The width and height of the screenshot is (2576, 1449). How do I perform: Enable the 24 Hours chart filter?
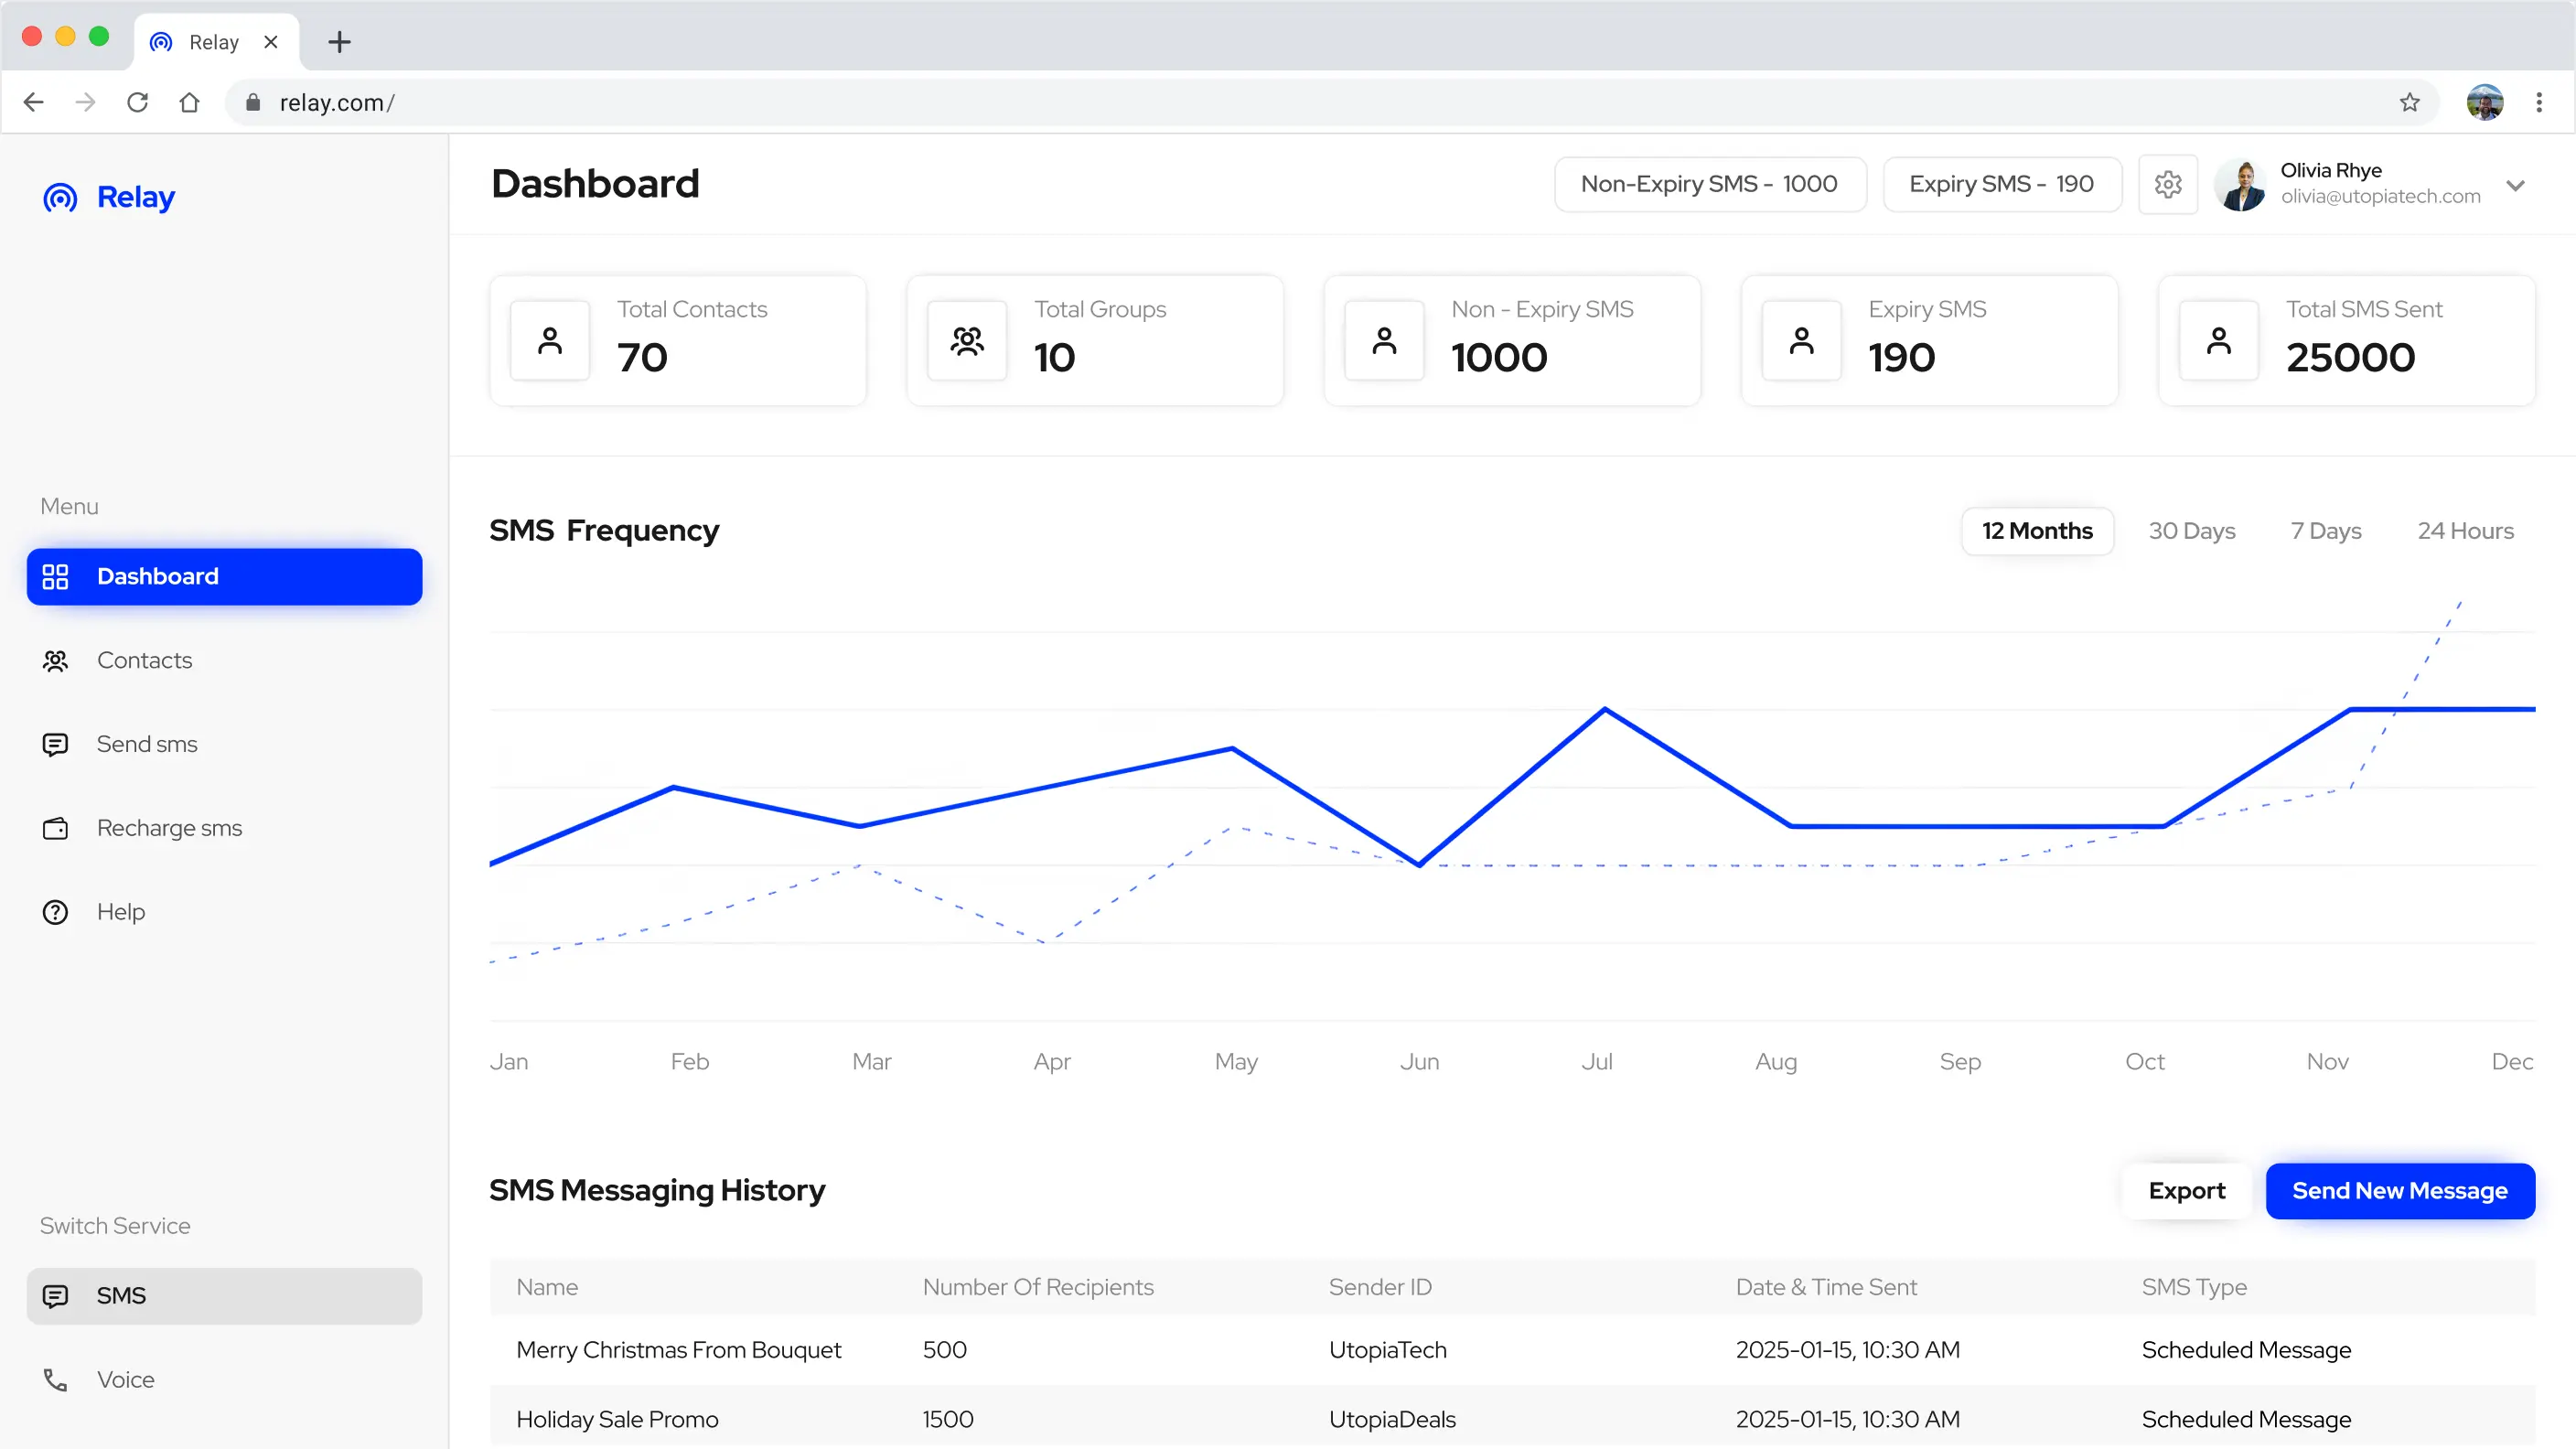click(x=2466, y=531)
